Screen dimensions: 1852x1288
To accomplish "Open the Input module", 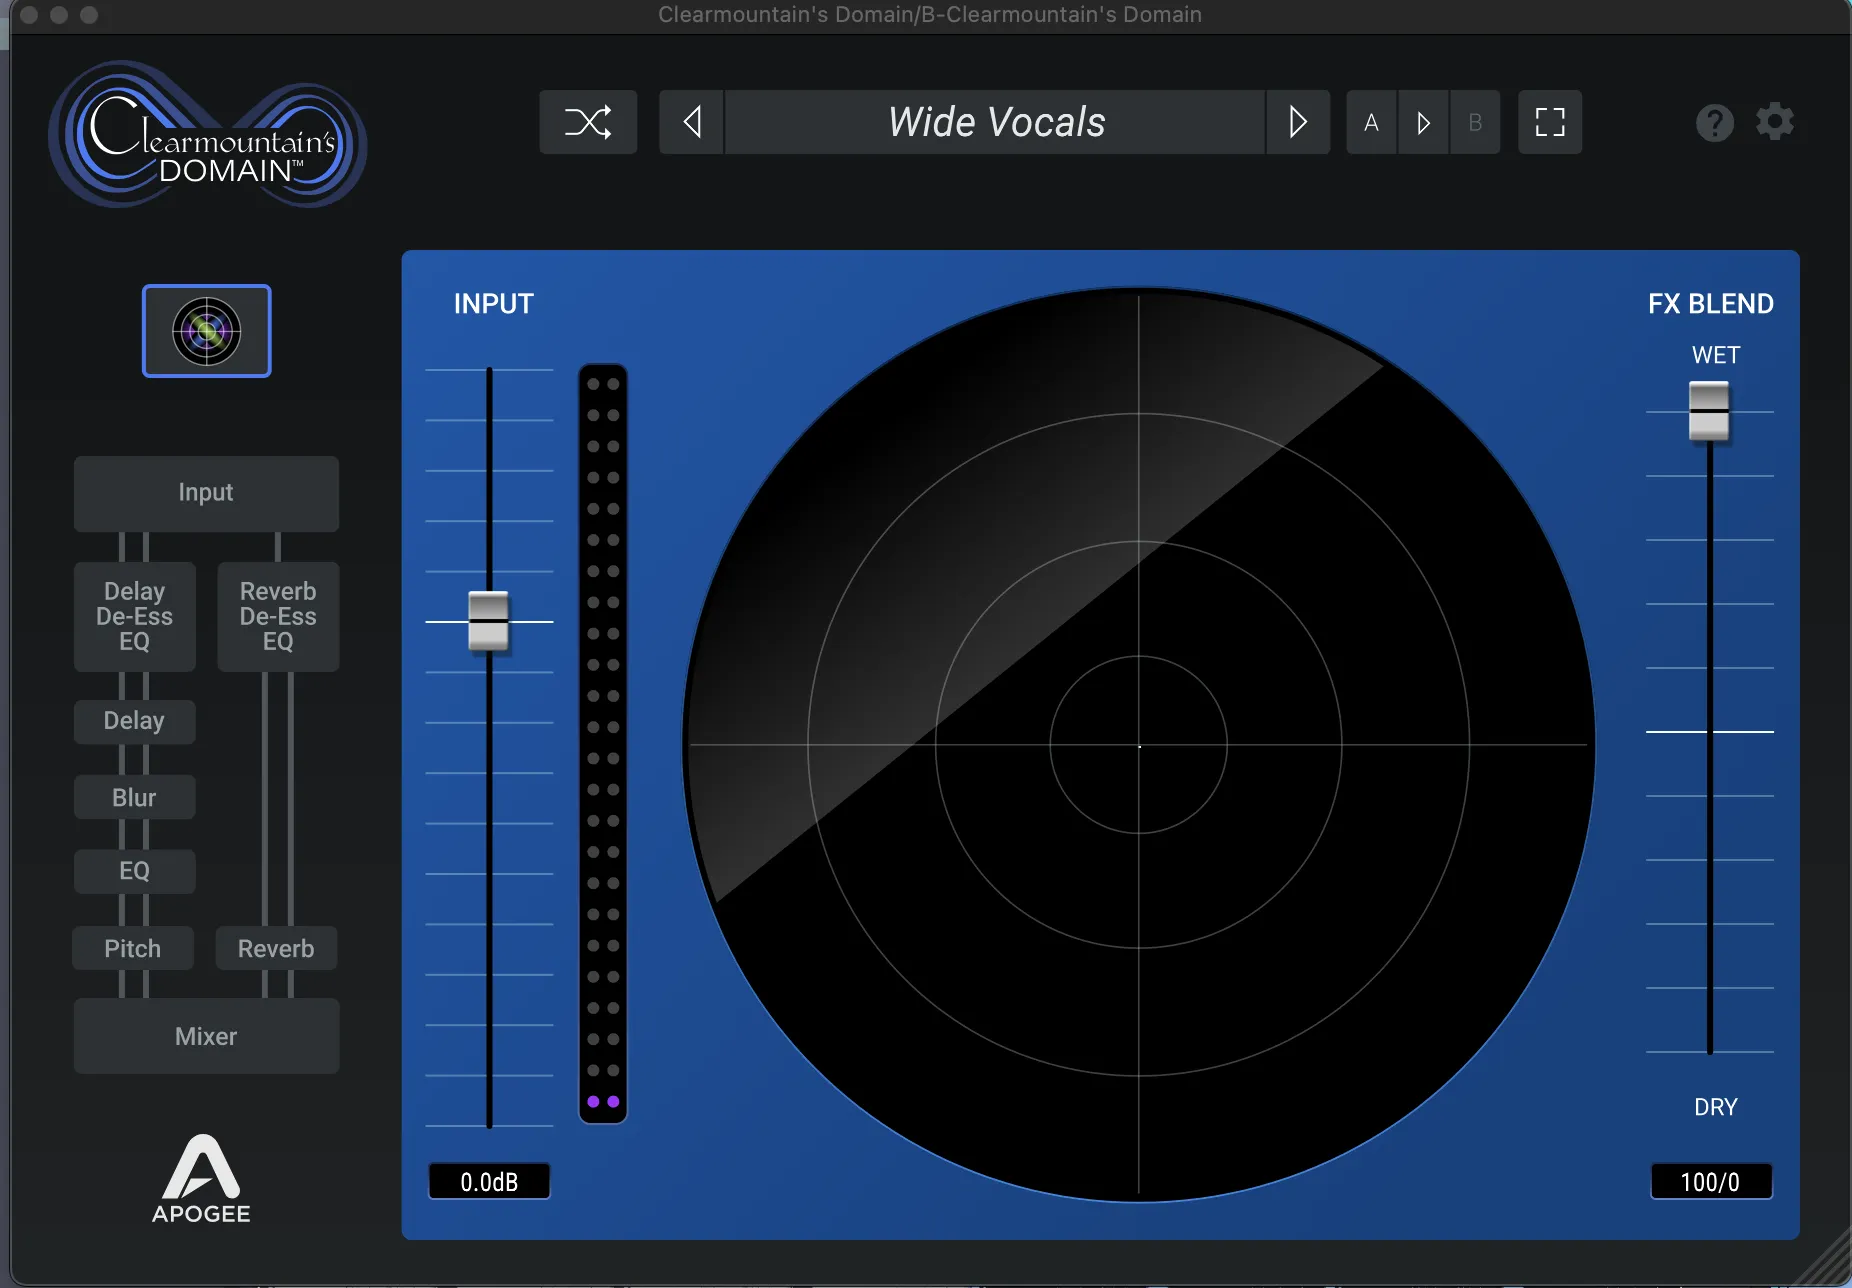I will point(206,493).
